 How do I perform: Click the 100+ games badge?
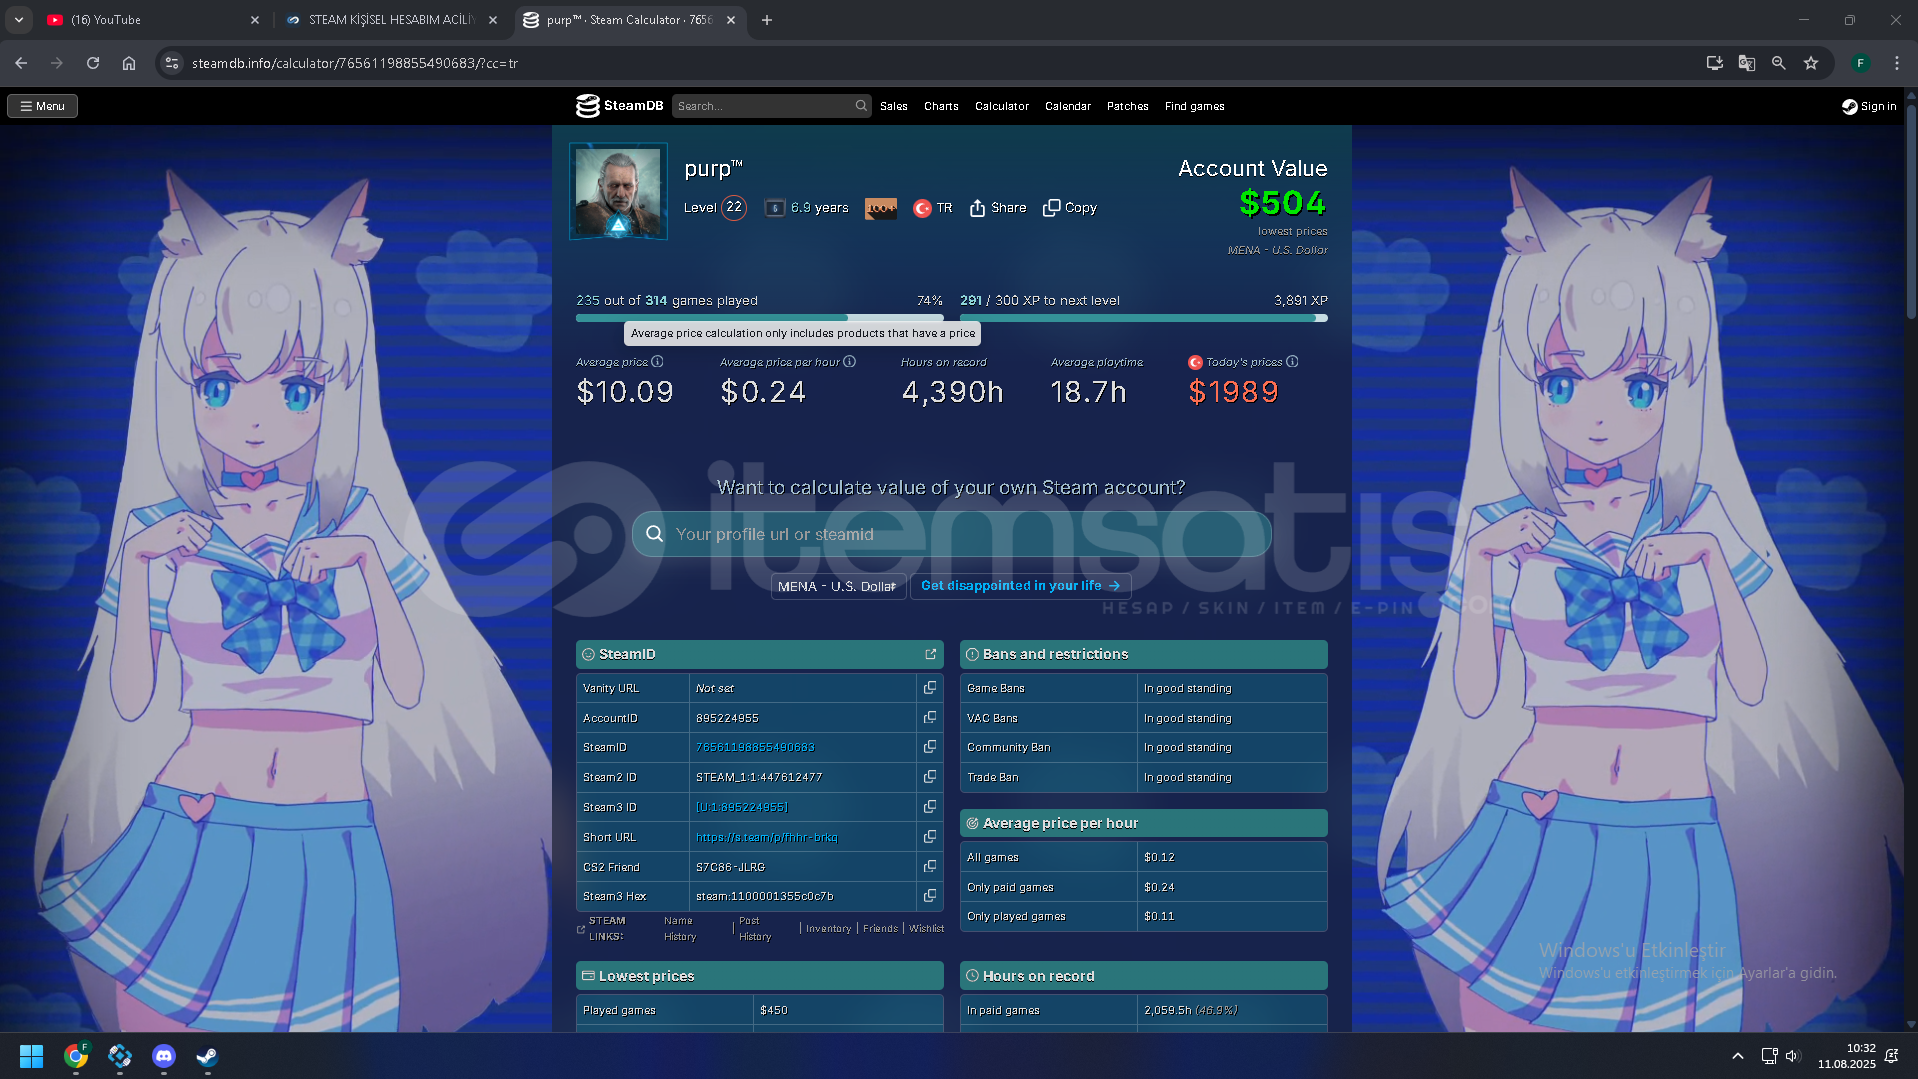[x=880, y=208]
